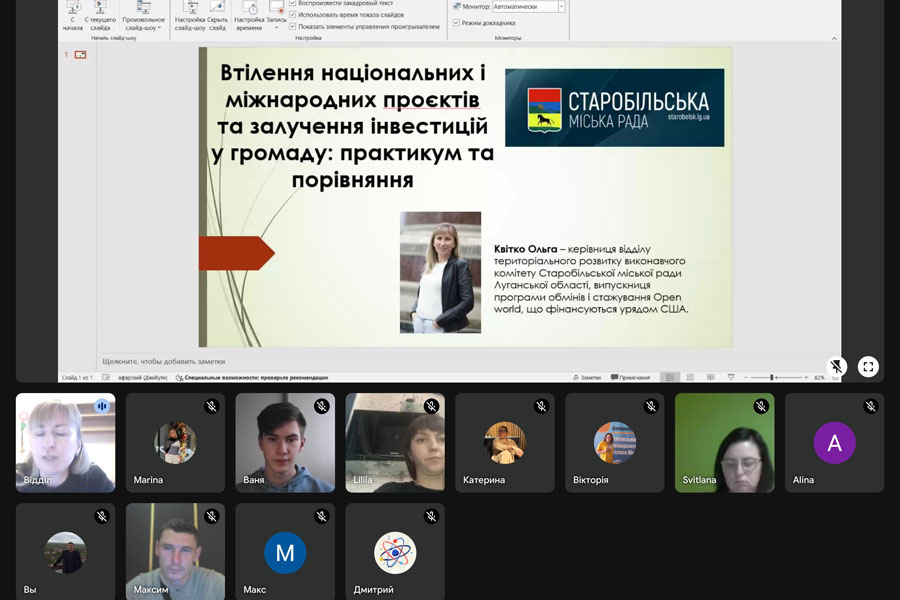Click the Rehearse Timings icon
Image resolution: width=900 pixels, height=600 pixels.
[x=249, y=15]
